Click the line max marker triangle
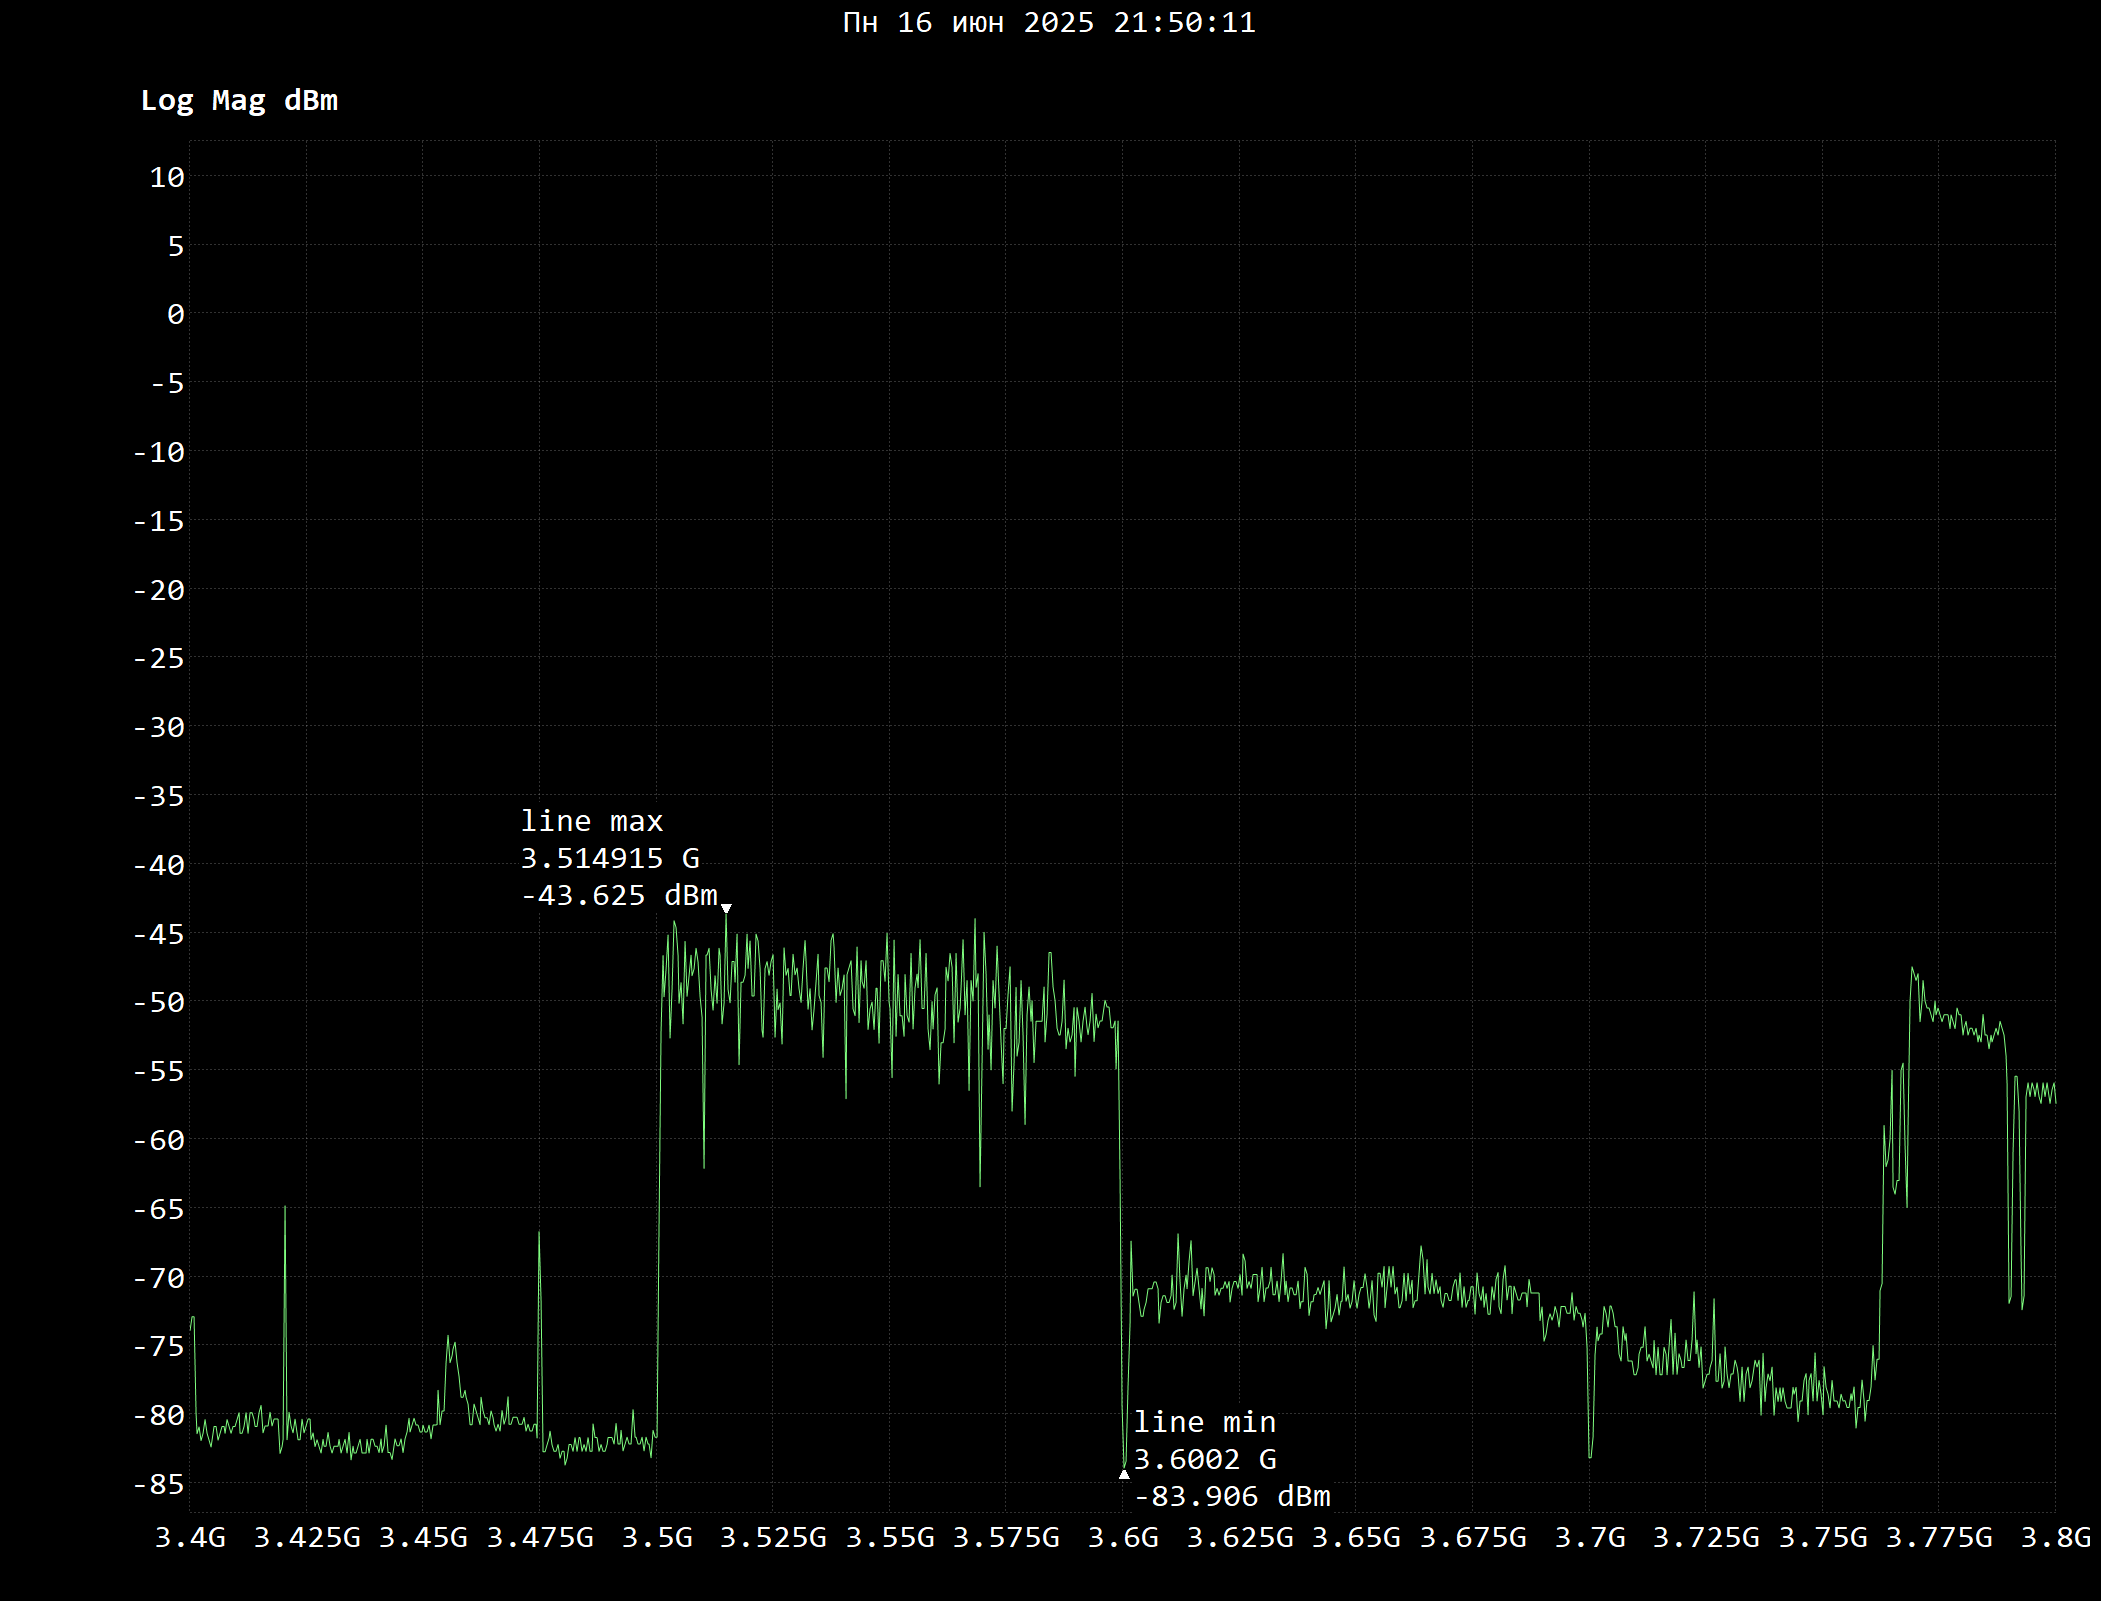The image size is (2101, 1601). point(727,909)
